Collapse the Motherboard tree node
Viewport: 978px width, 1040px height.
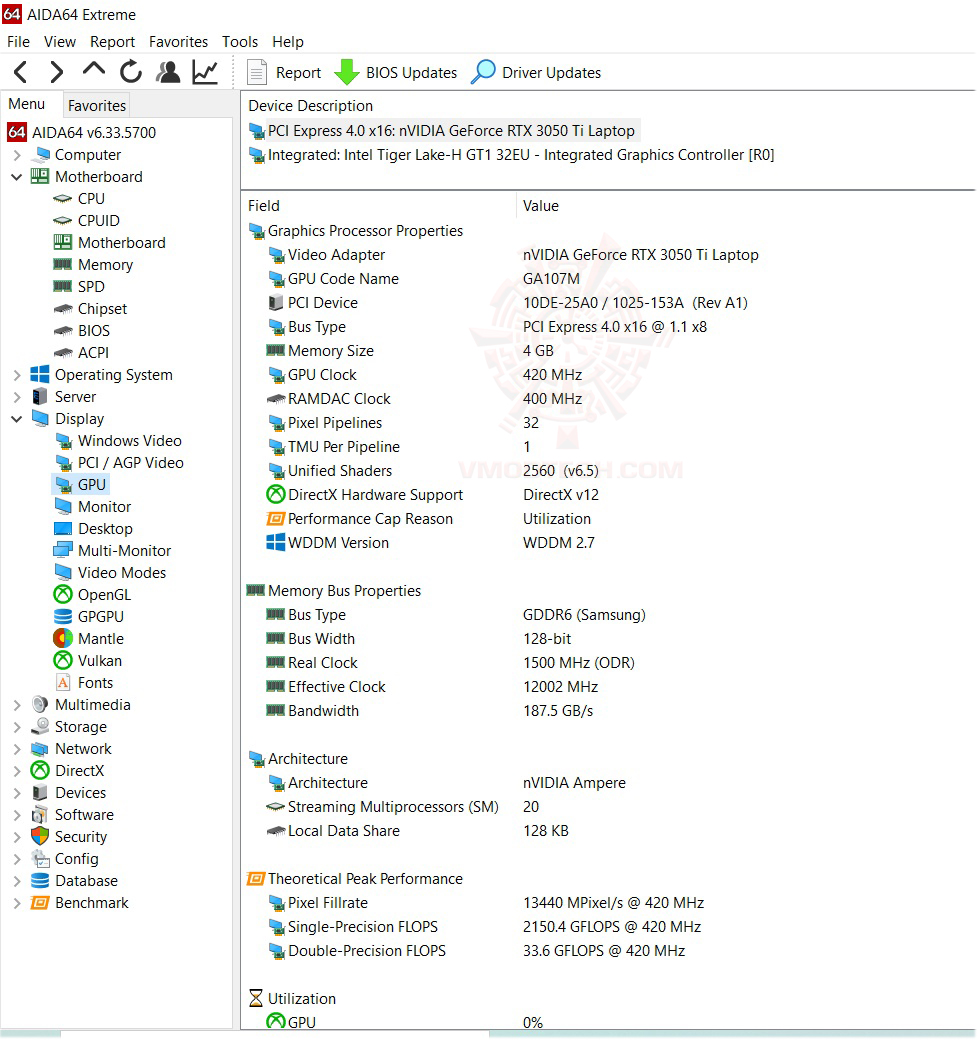point(17,177)
